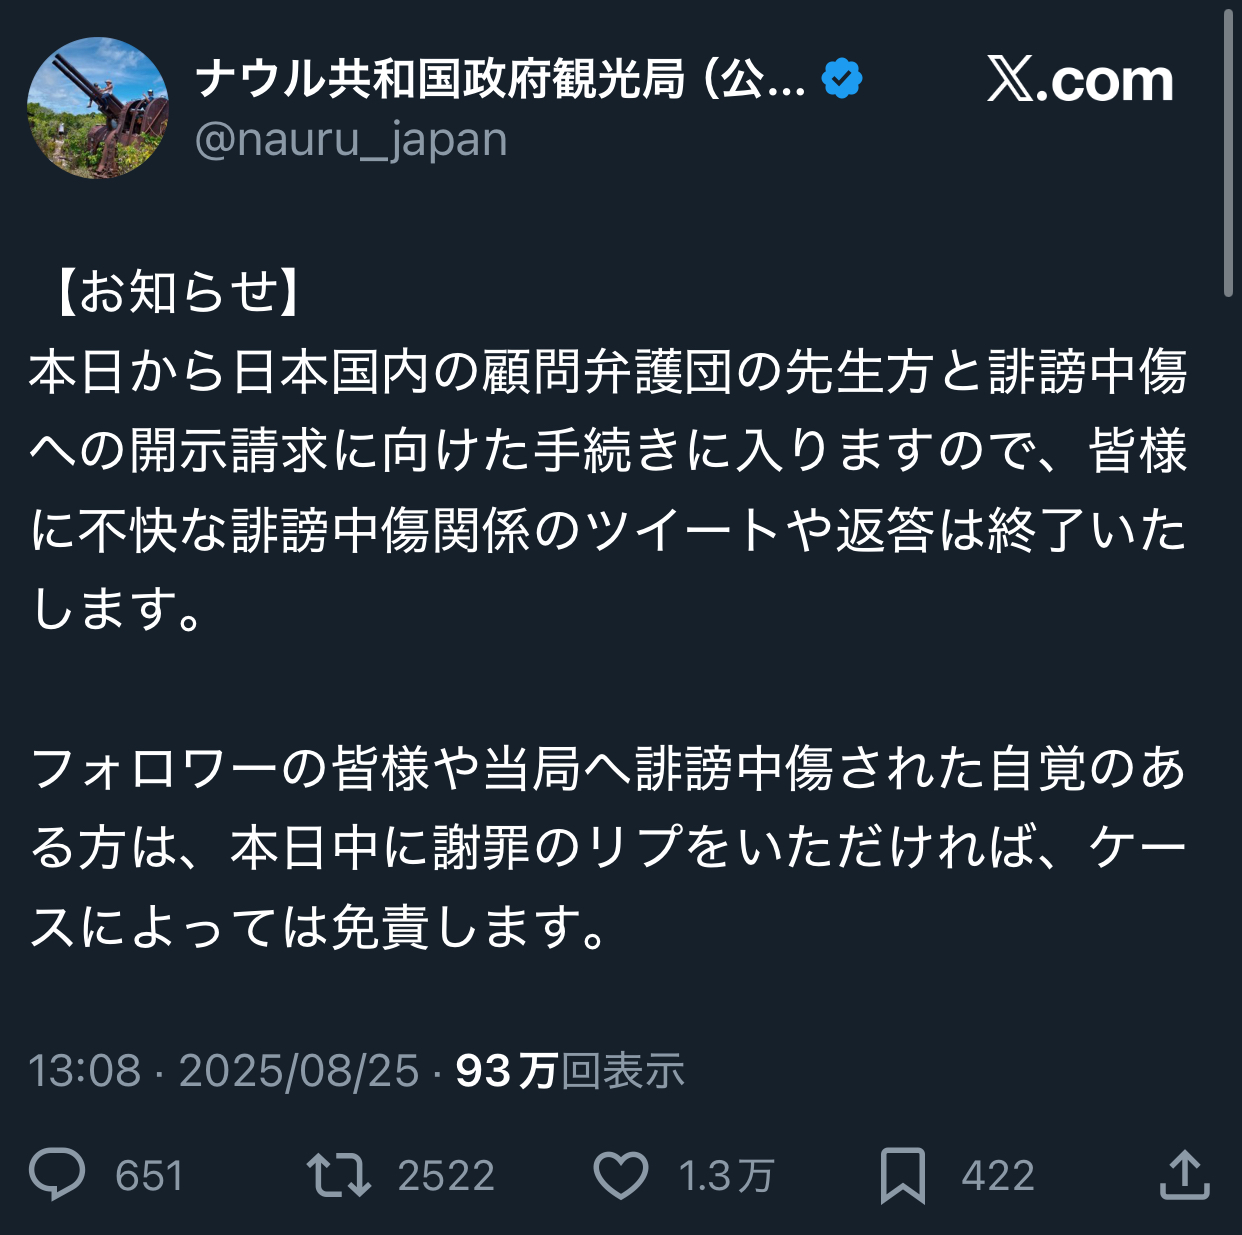
Task: Open the share upload icon
Action: point(1184,1175)
